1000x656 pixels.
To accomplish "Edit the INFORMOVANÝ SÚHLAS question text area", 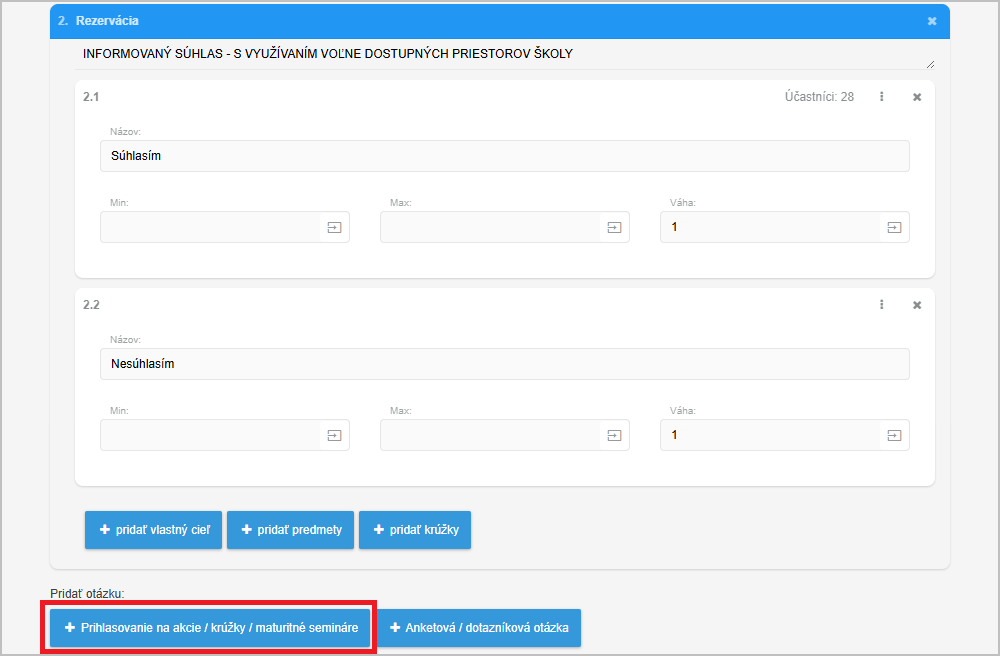I will [500, 54].
